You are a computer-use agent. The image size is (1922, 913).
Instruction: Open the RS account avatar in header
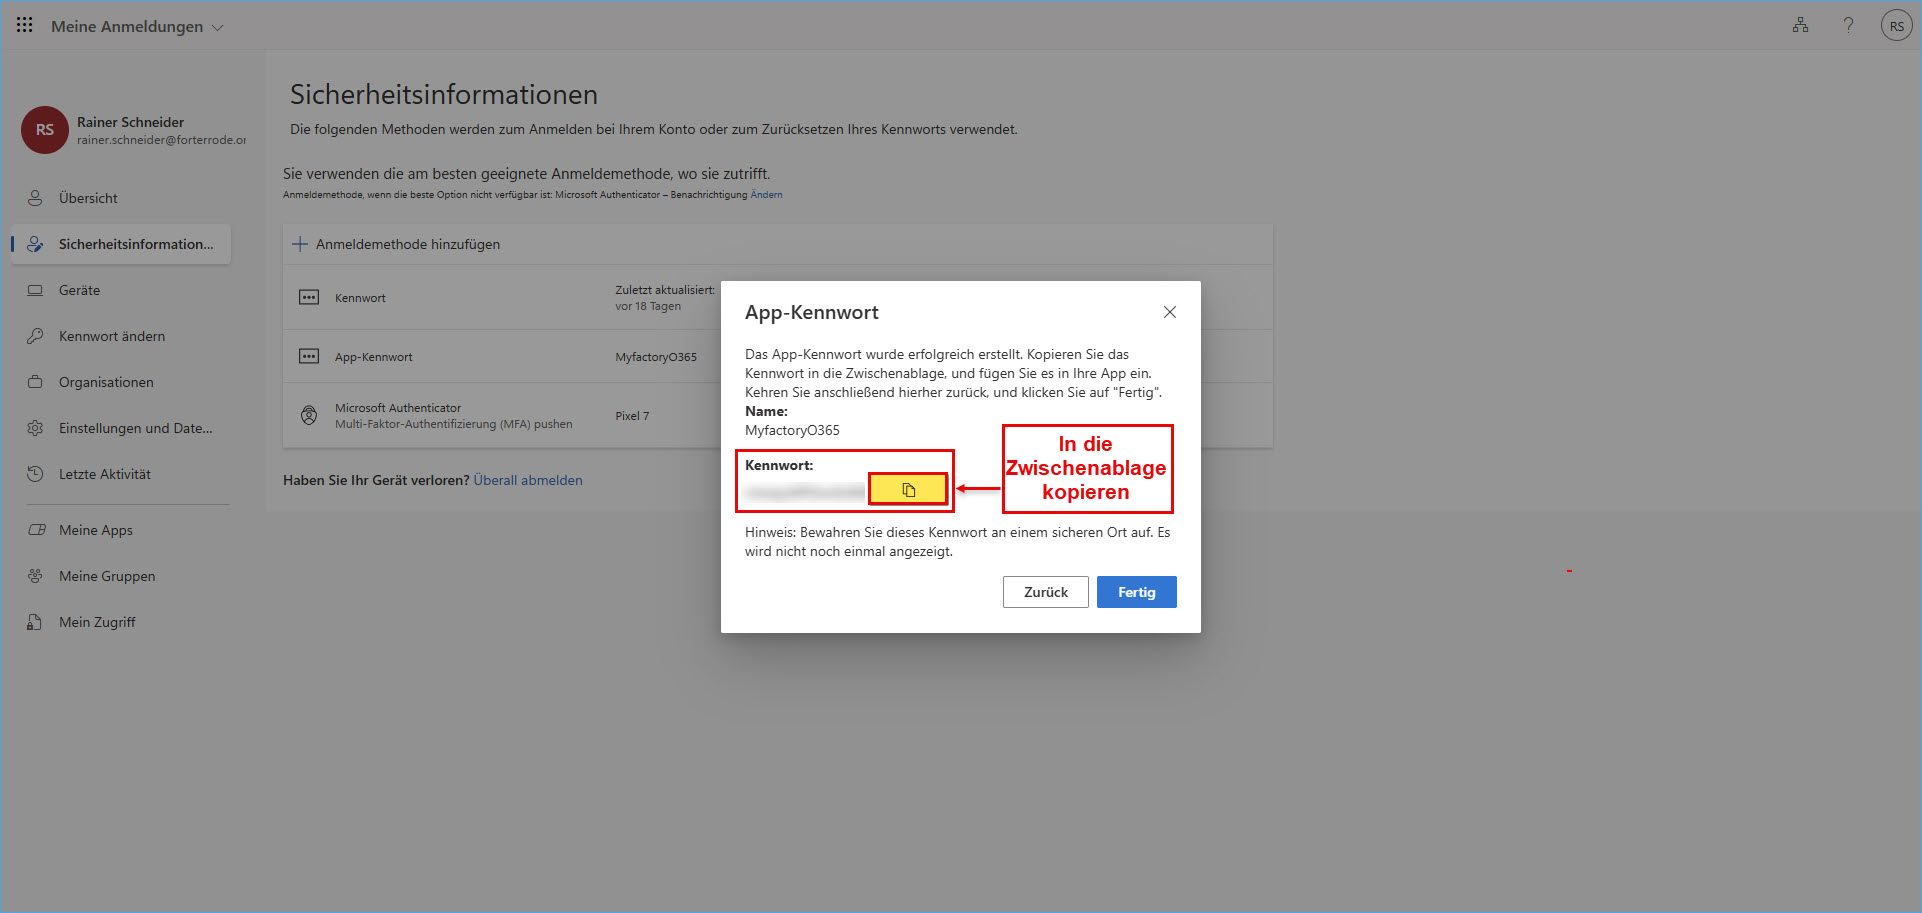tap(1896, 26)
